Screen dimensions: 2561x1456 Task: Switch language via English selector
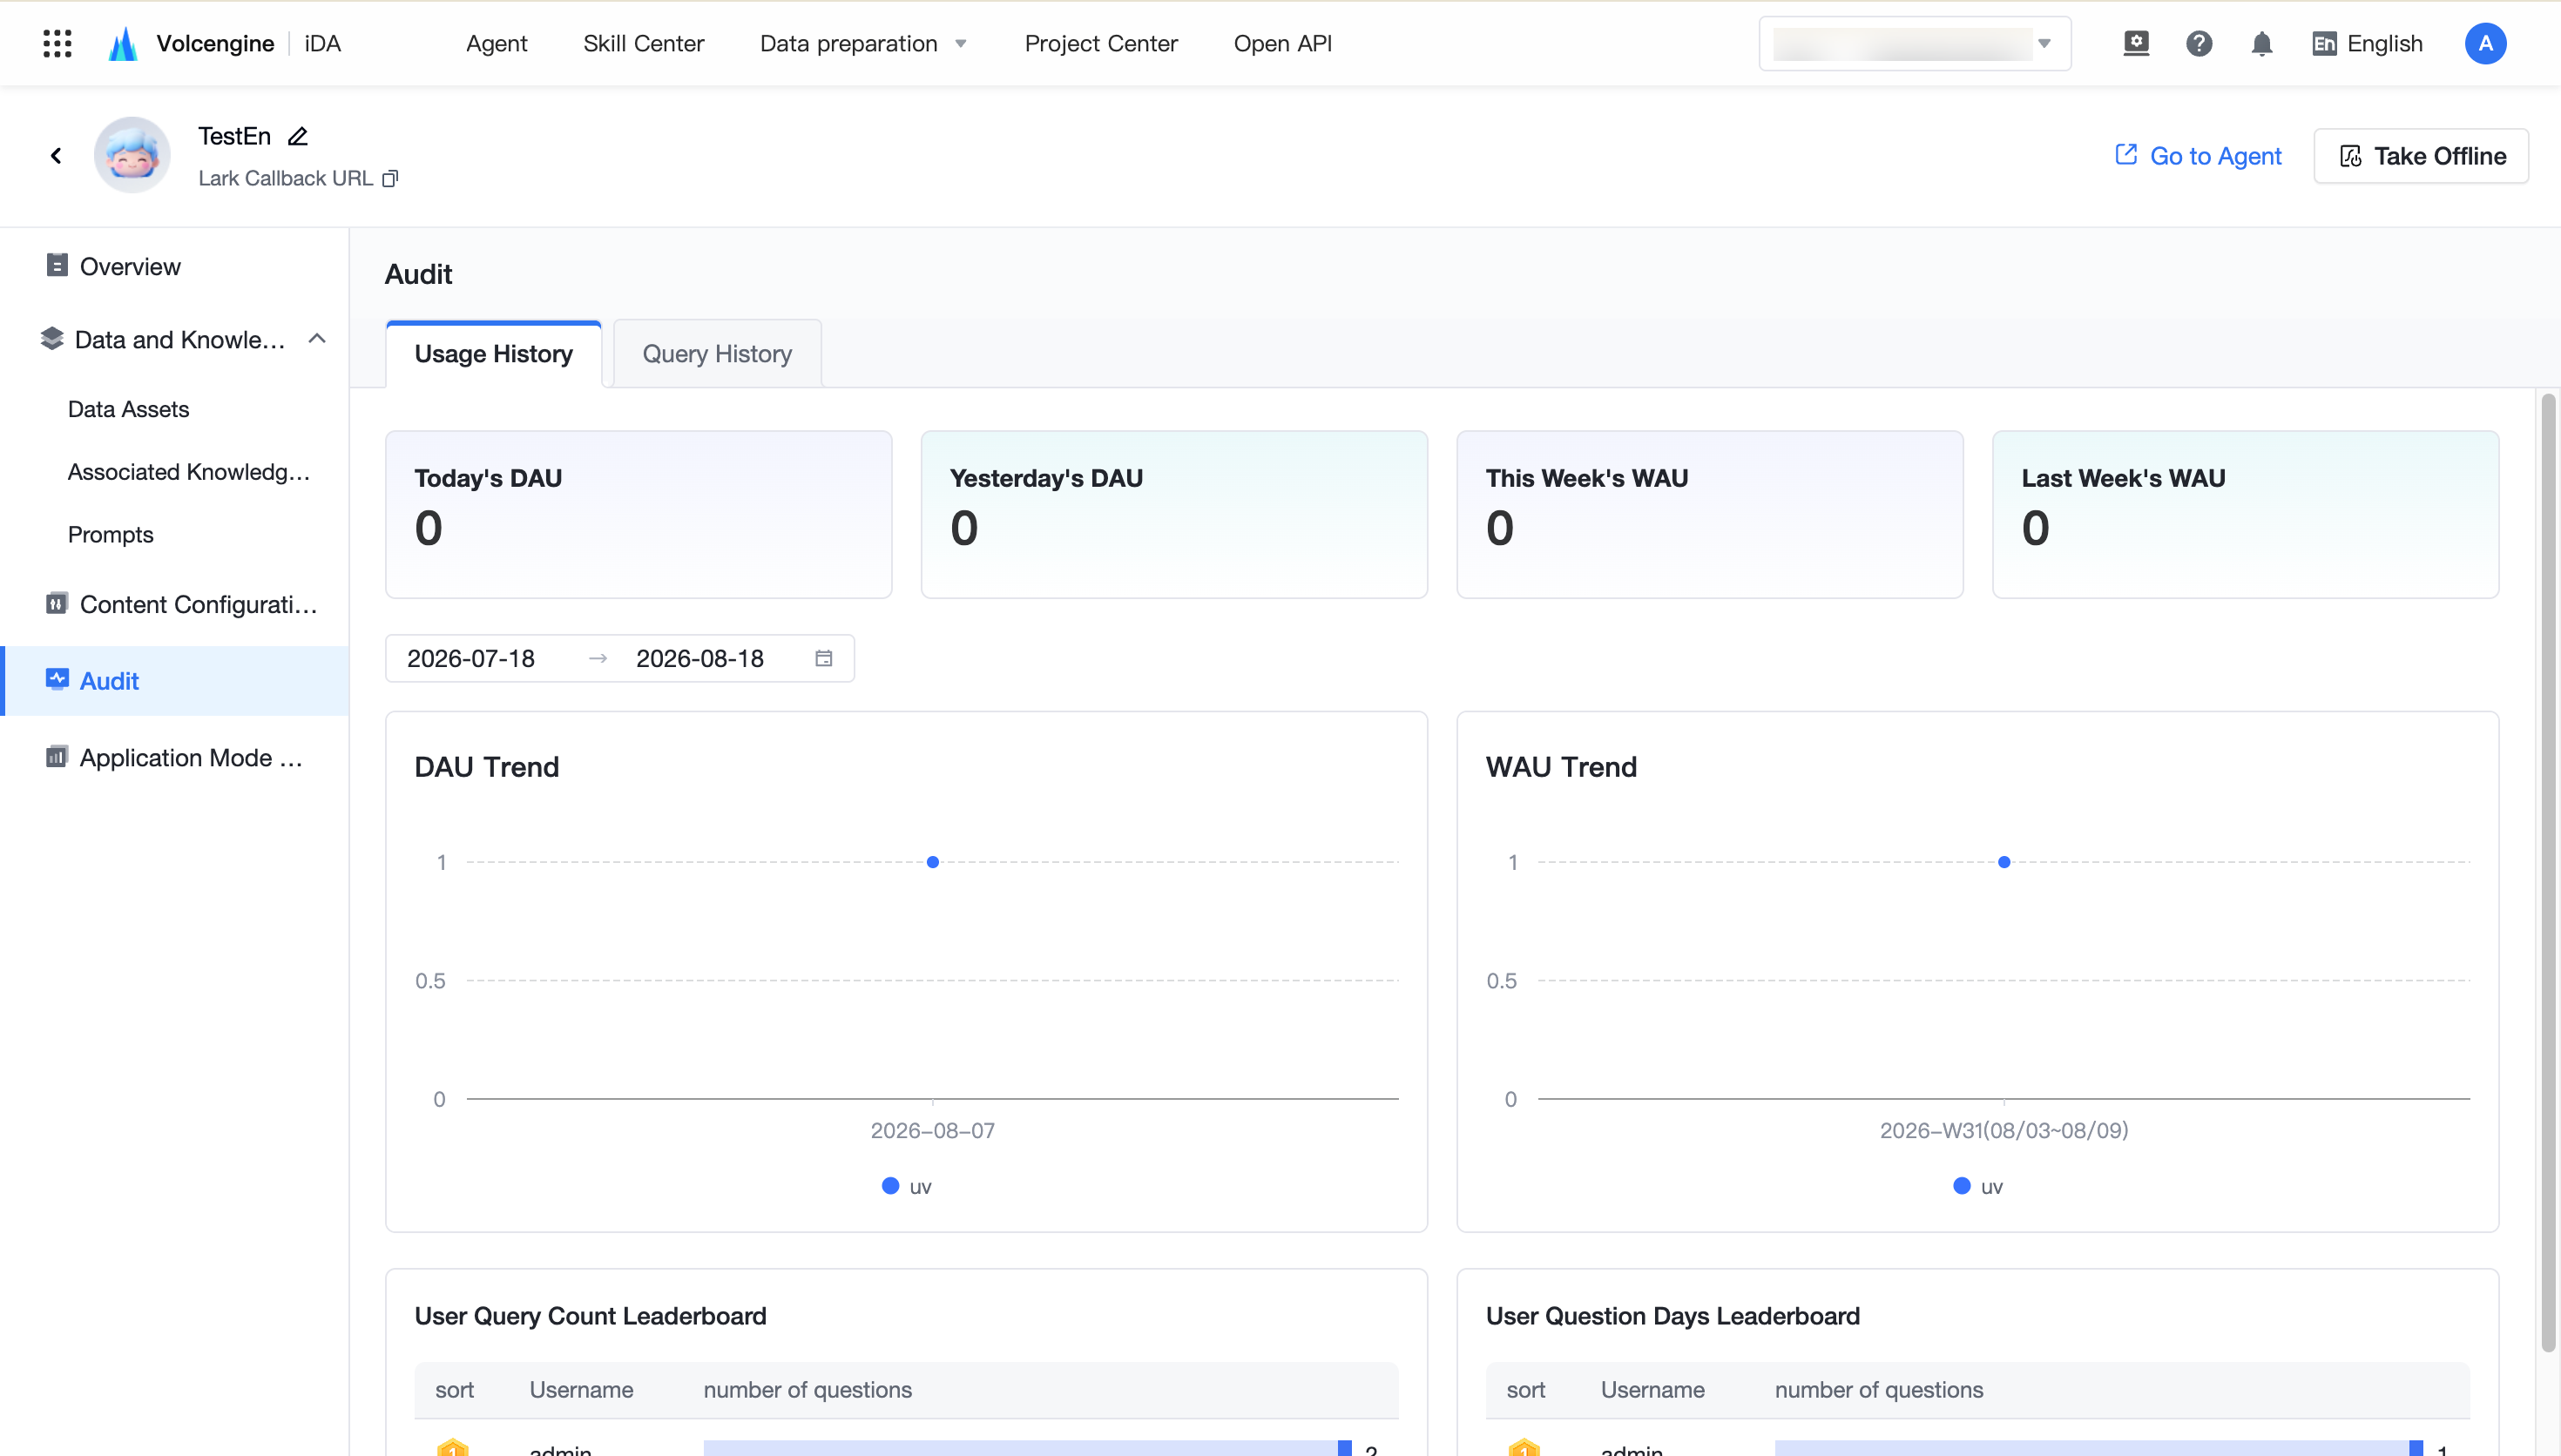coord(2366,43)
